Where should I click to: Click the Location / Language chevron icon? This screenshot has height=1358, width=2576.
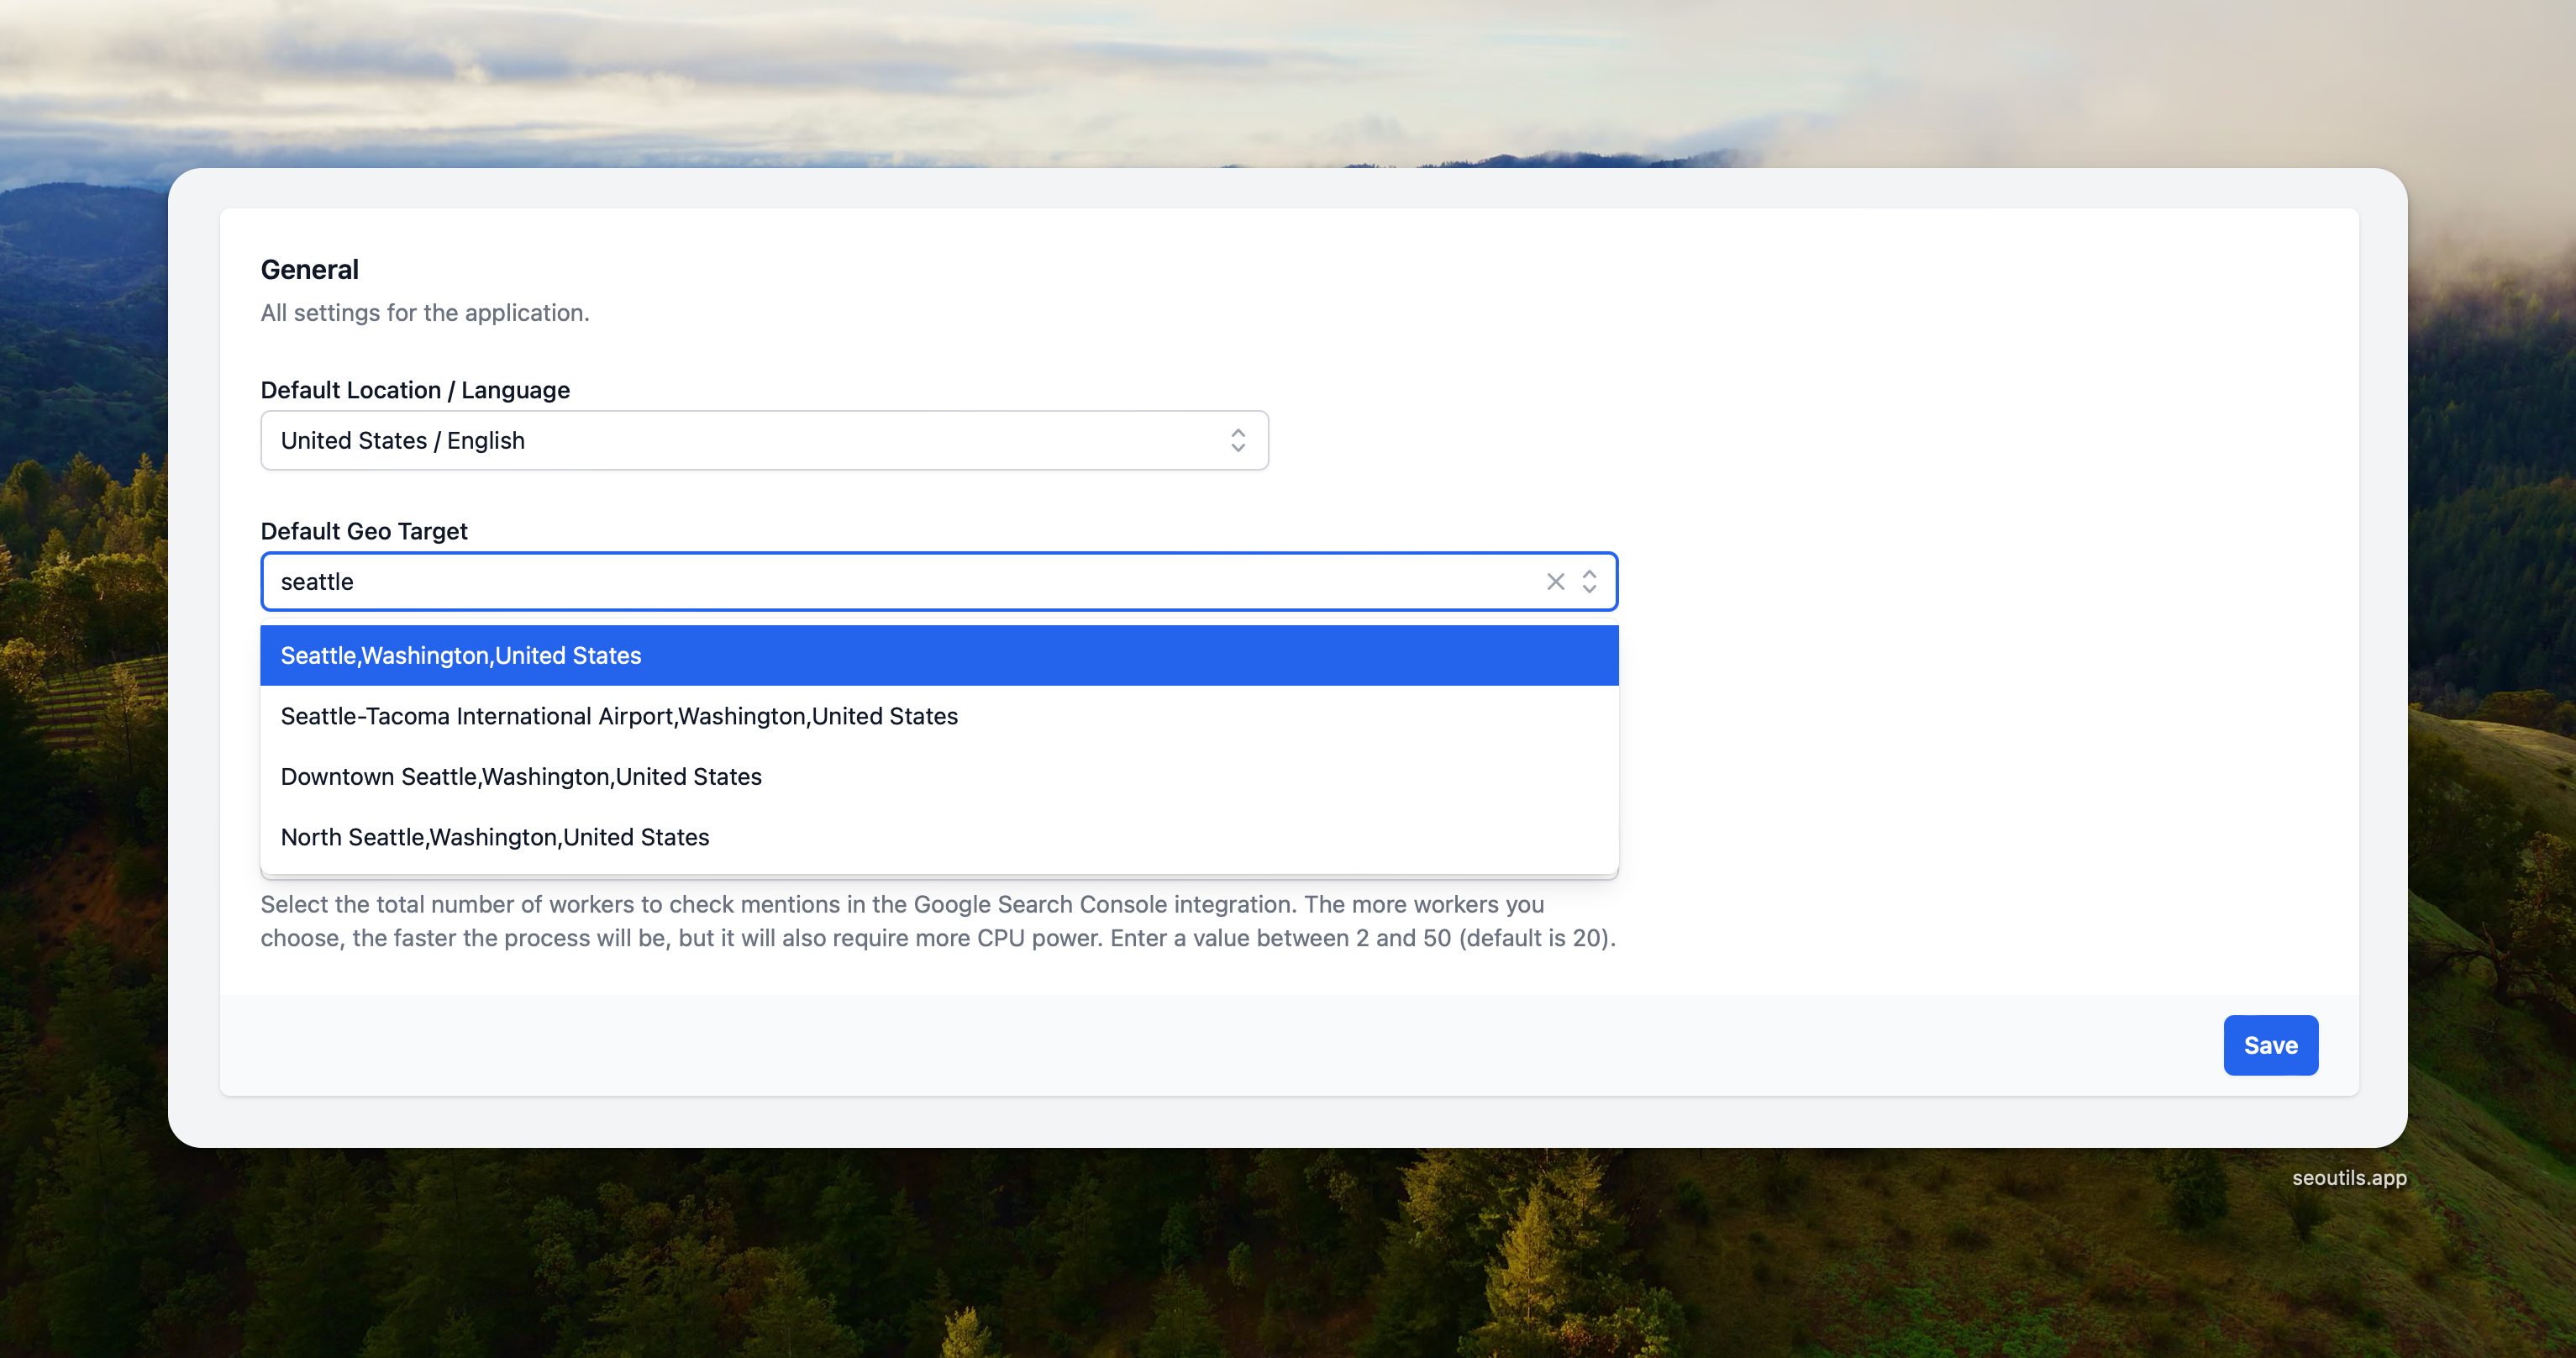(x=1238, y=441)
